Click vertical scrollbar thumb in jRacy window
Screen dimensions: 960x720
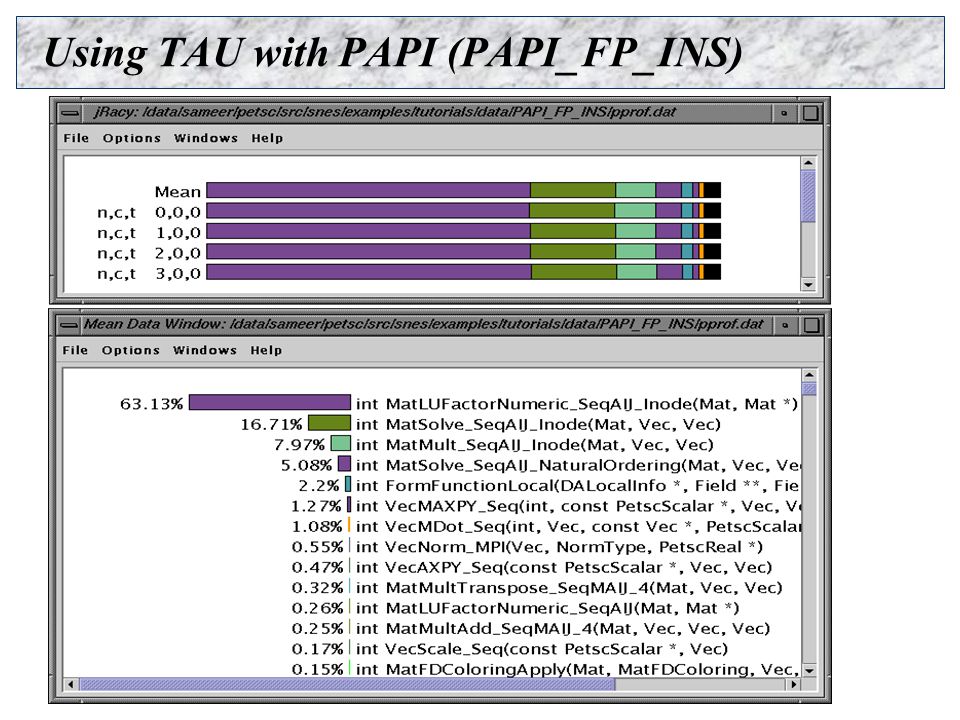coord(808,196)
